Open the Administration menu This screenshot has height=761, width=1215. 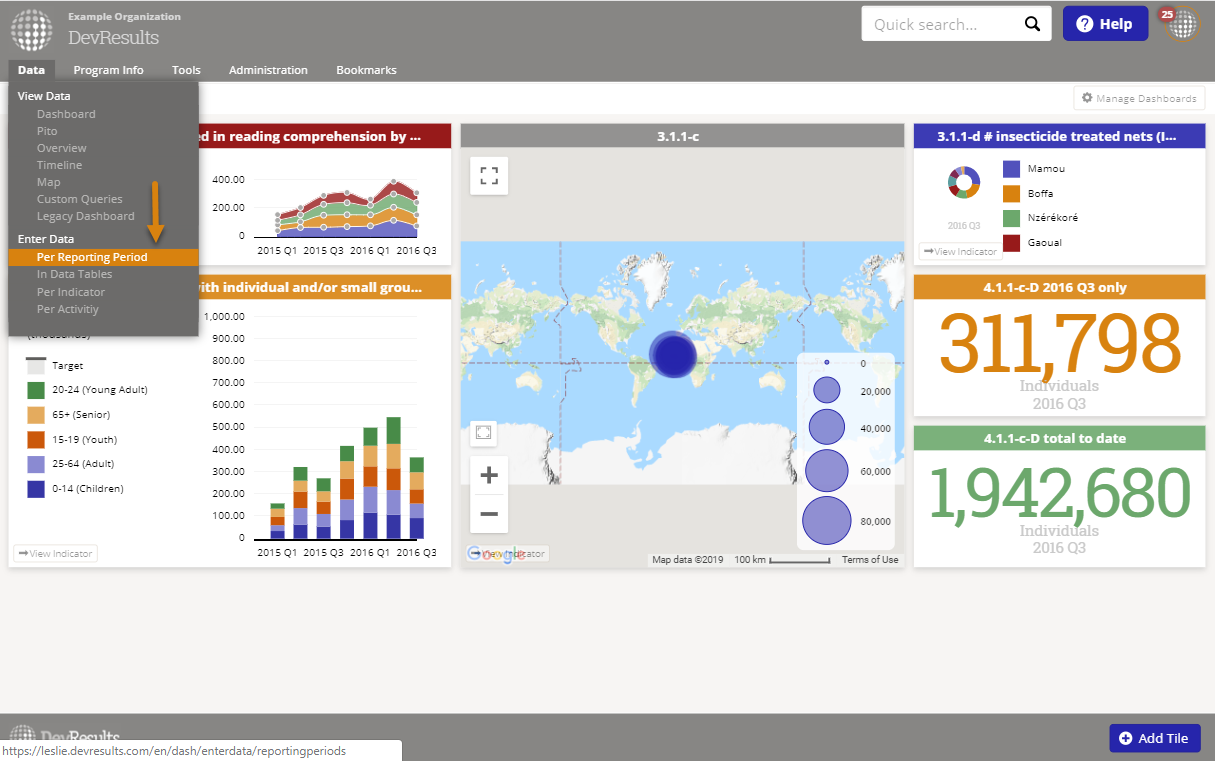[x=268, y=70]
